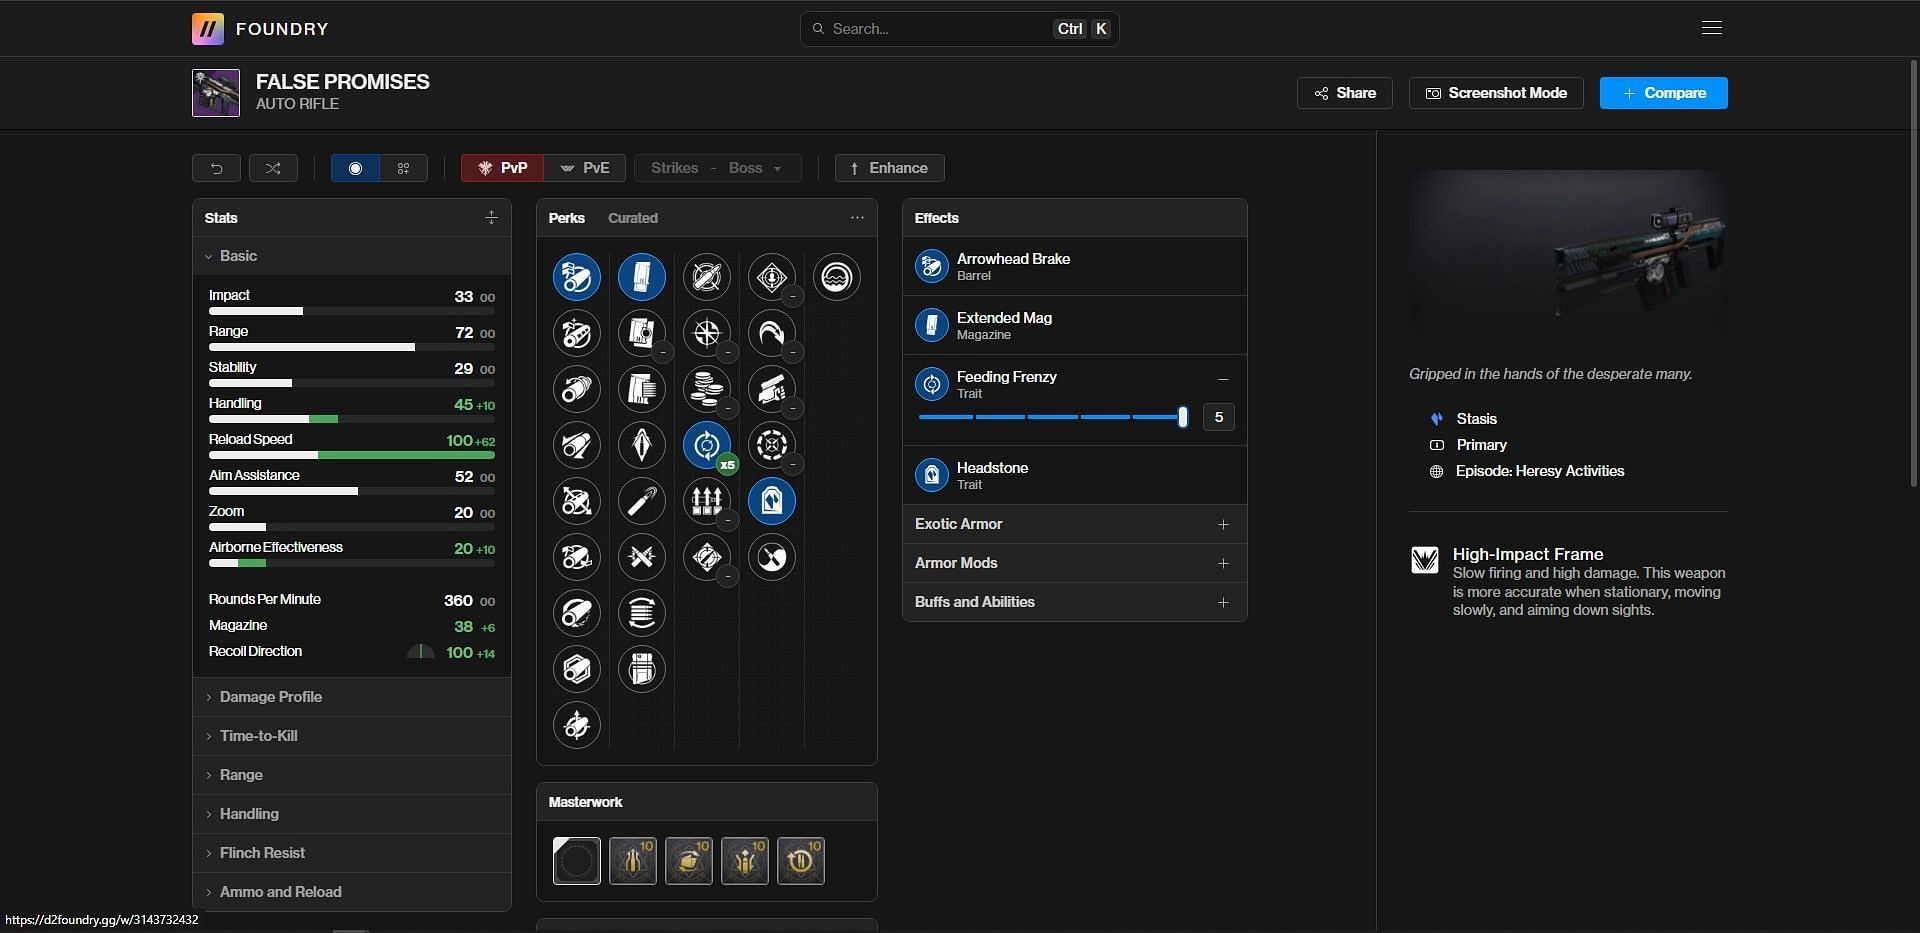Toggle the grid perk view button
This screenshot has height=933, width=1920.
click(403, 168)
